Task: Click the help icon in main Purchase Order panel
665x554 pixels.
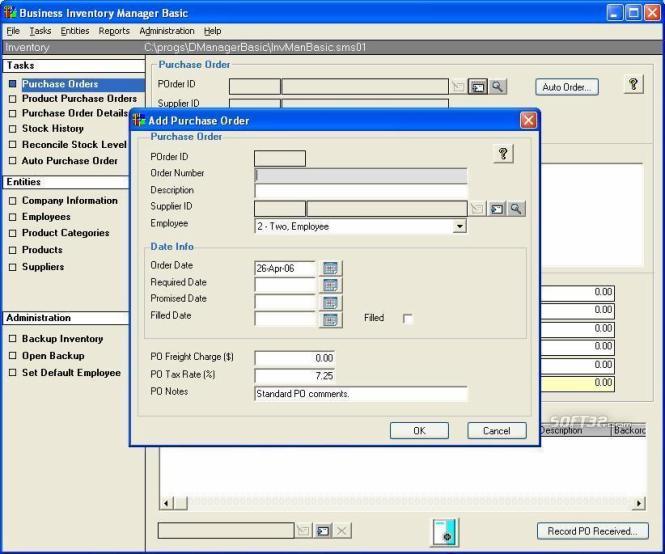Action: 634,84
